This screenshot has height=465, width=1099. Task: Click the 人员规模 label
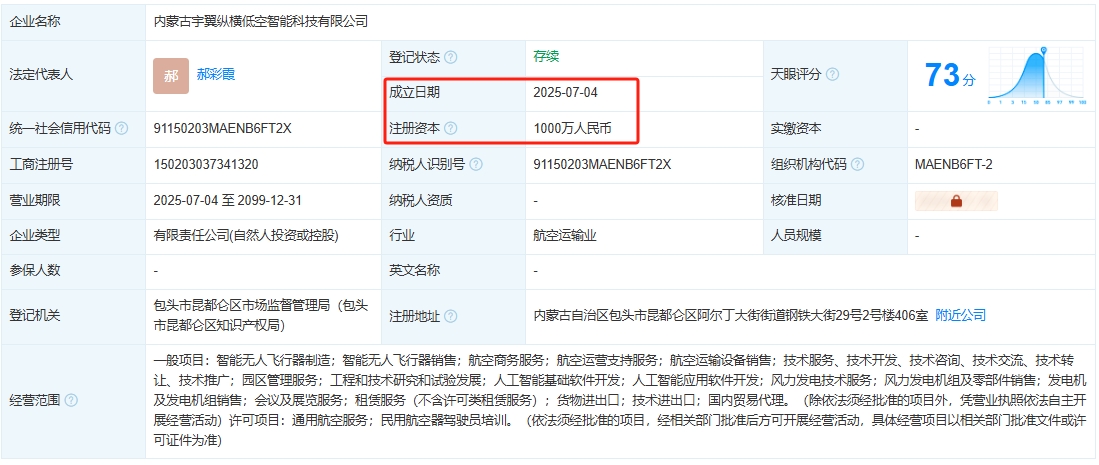tap(796, 236)
